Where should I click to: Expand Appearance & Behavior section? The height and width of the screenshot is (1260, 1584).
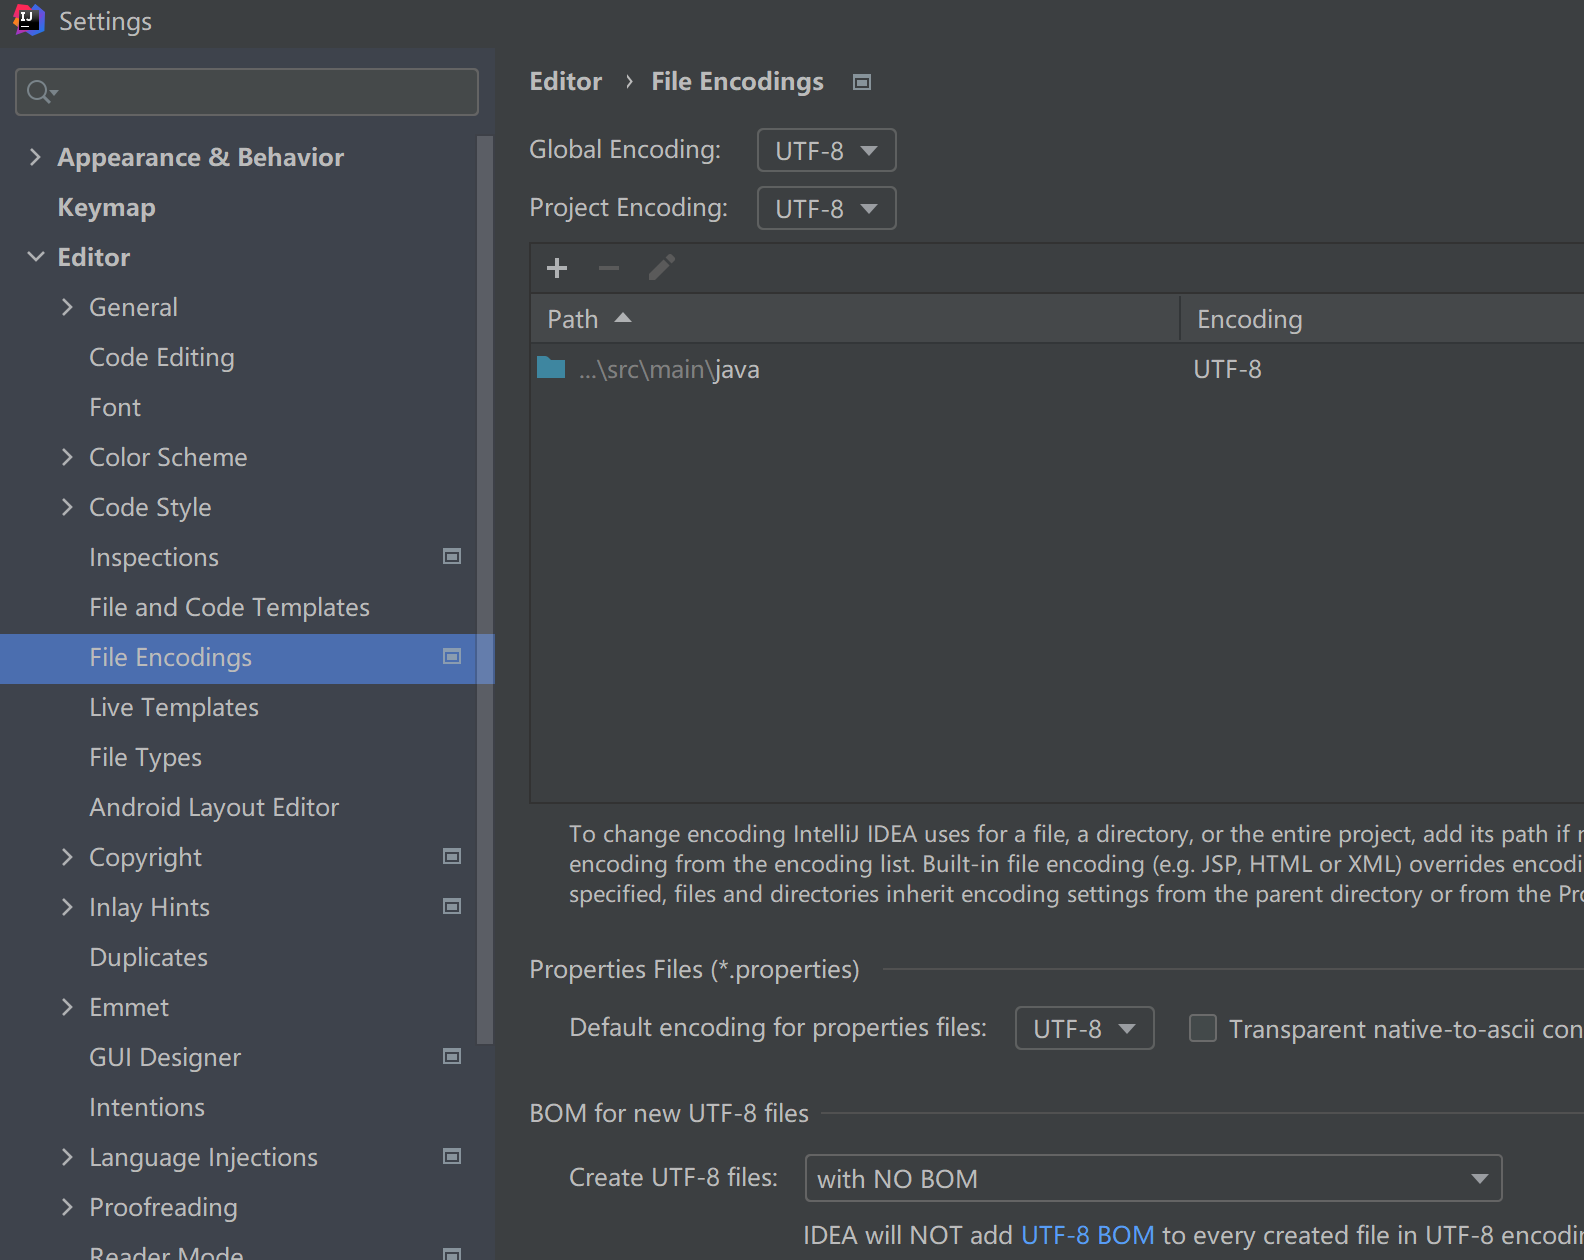pyautogui.click(x=35, y=157)
